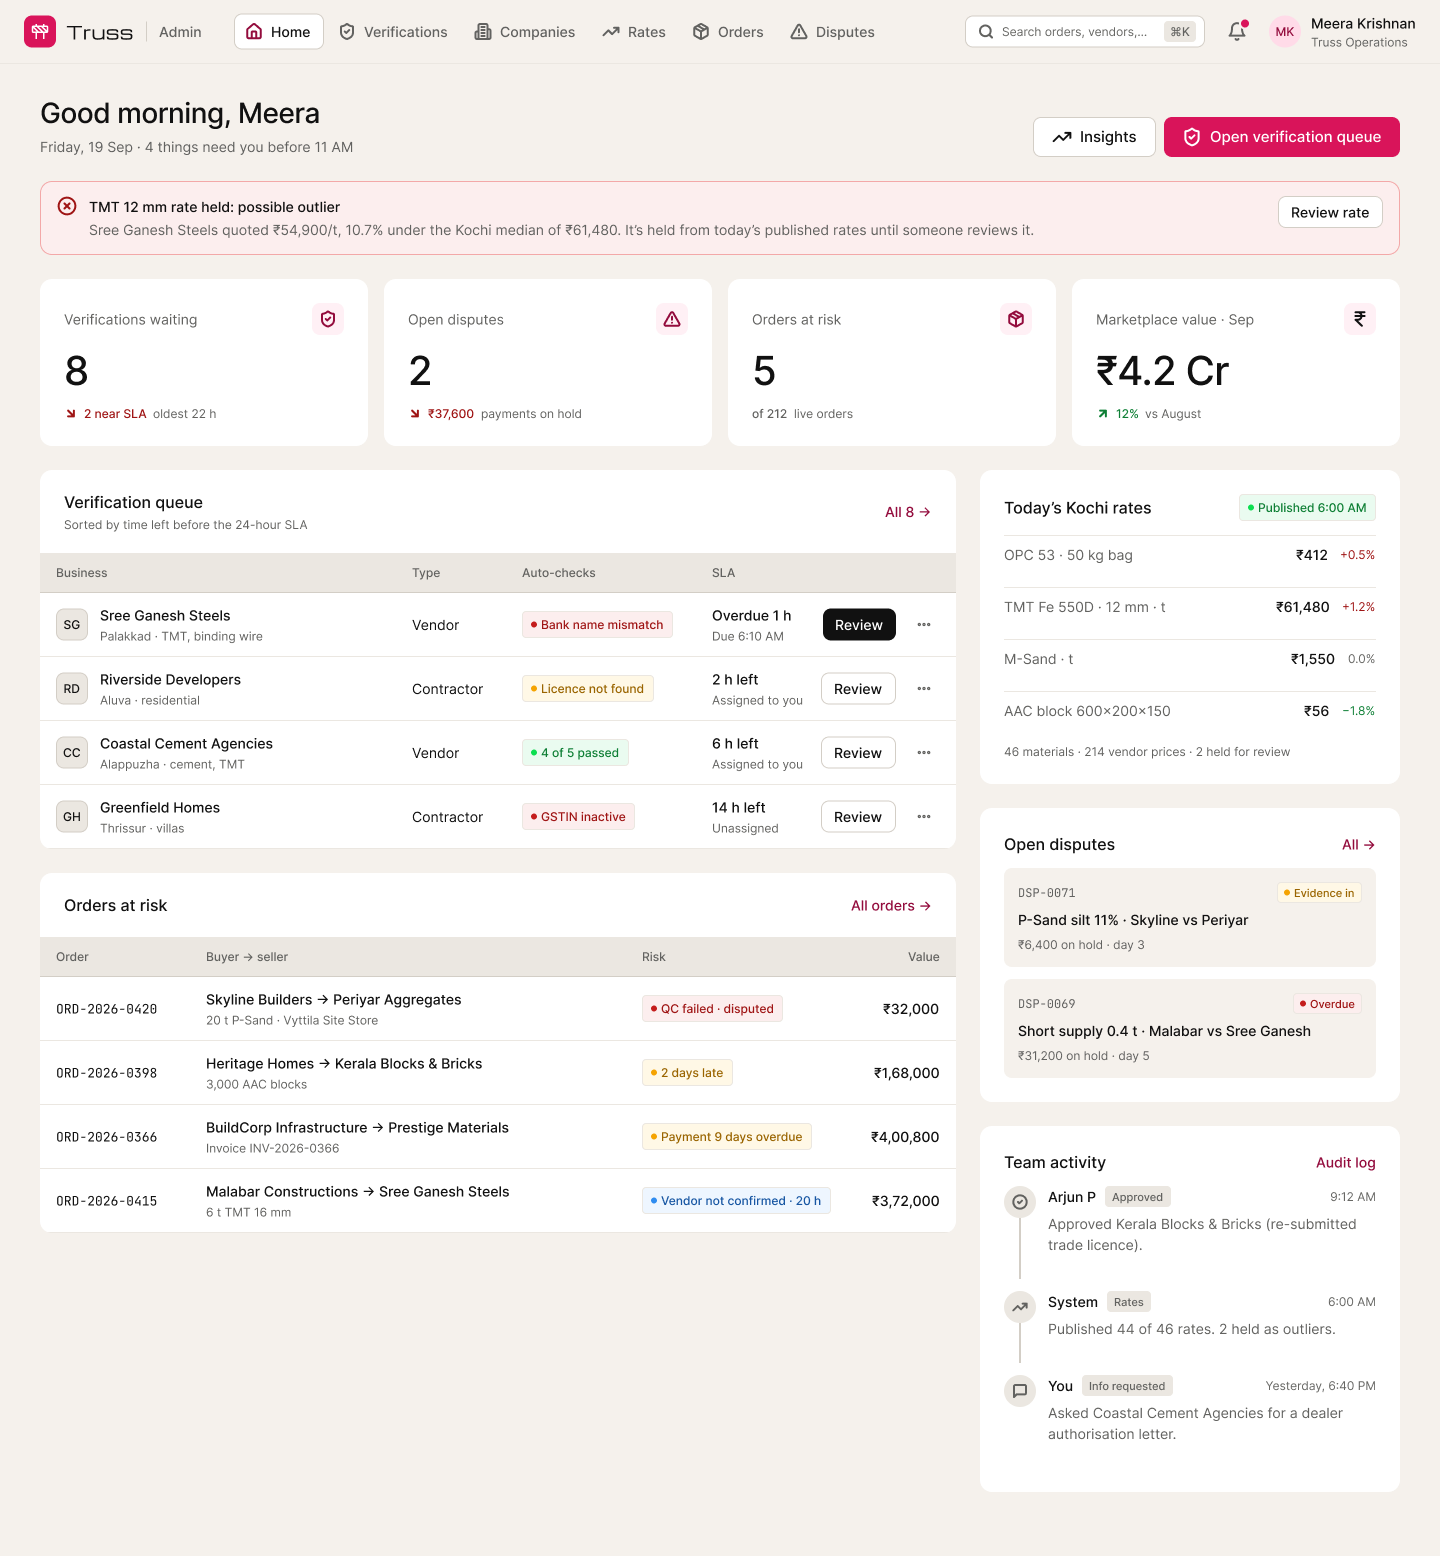This screenshot has width=1440, height=1556.
Task: Click the Truss logo icon
Action: tap(40, 32)
